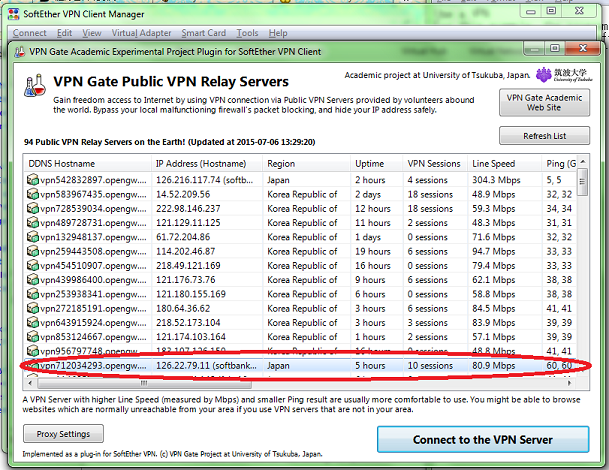Click Connect to the VPN Server button
The image size is (609, 470).
coord(483,440)
